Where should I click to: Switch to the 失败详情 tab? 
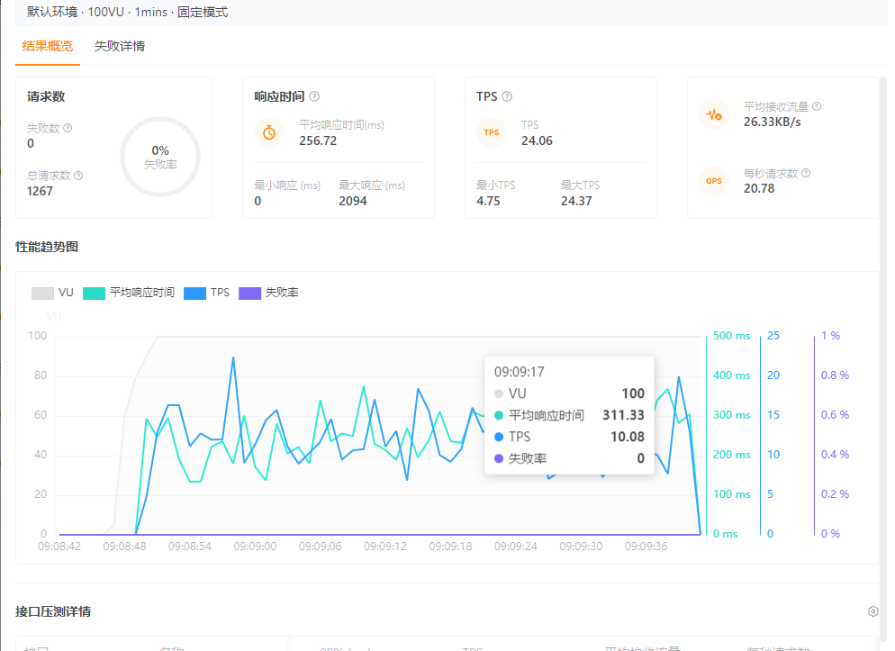[119, 46]
